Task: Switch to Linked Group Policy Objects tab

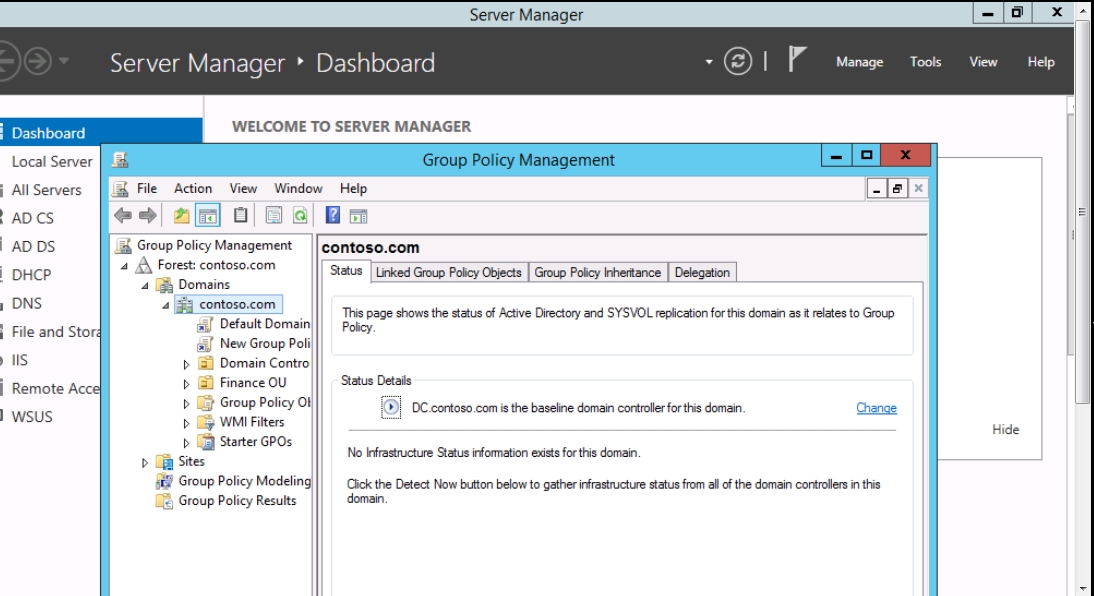Action: [448, 272]
